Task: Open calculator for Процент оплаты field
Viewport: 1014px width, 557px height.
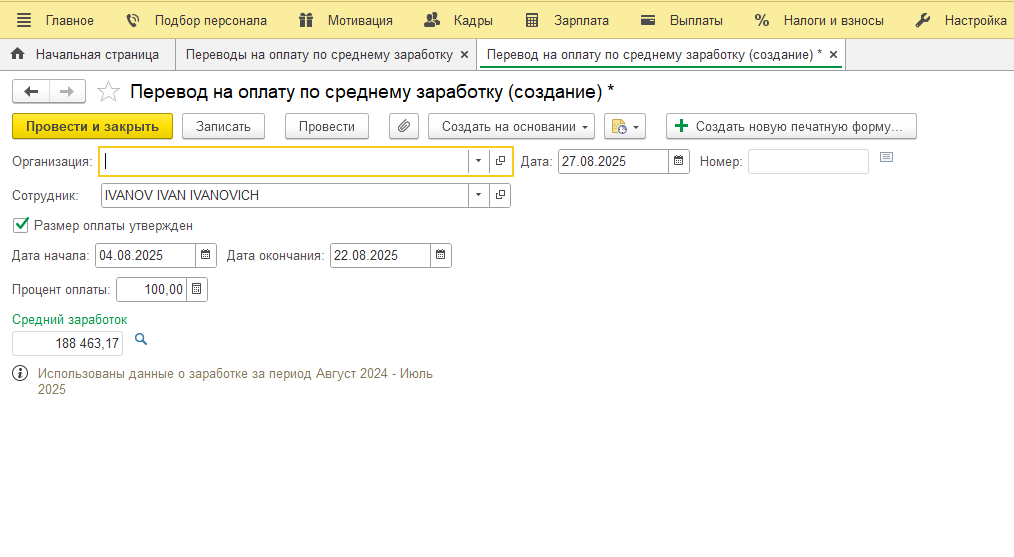Action: [197, 289]
